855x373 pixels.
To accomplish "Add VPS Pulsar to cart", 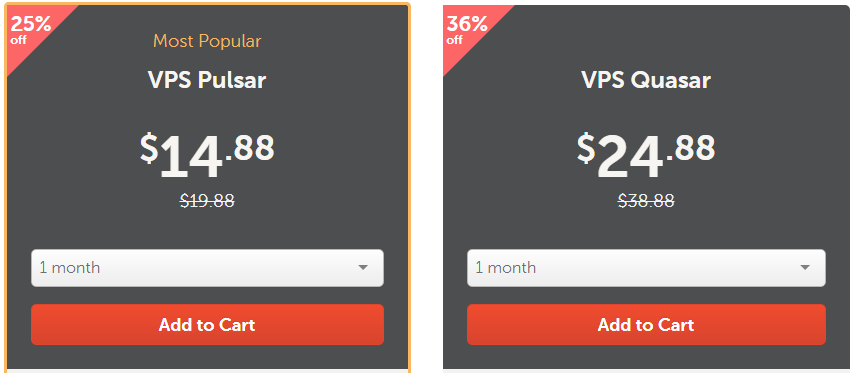I will click(x=207, y=324).
